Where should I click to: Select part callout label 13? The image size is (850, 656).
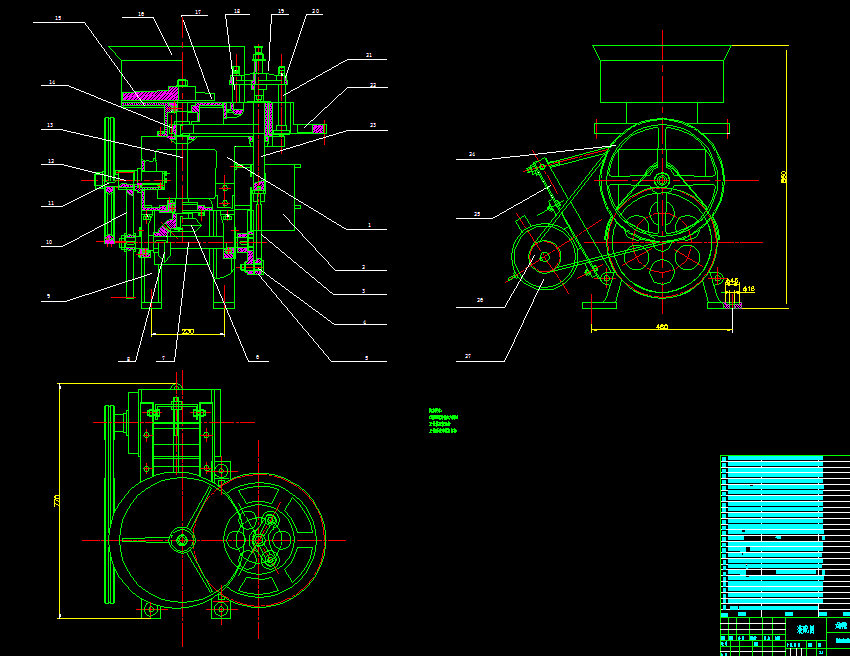[x=50, y=125]
